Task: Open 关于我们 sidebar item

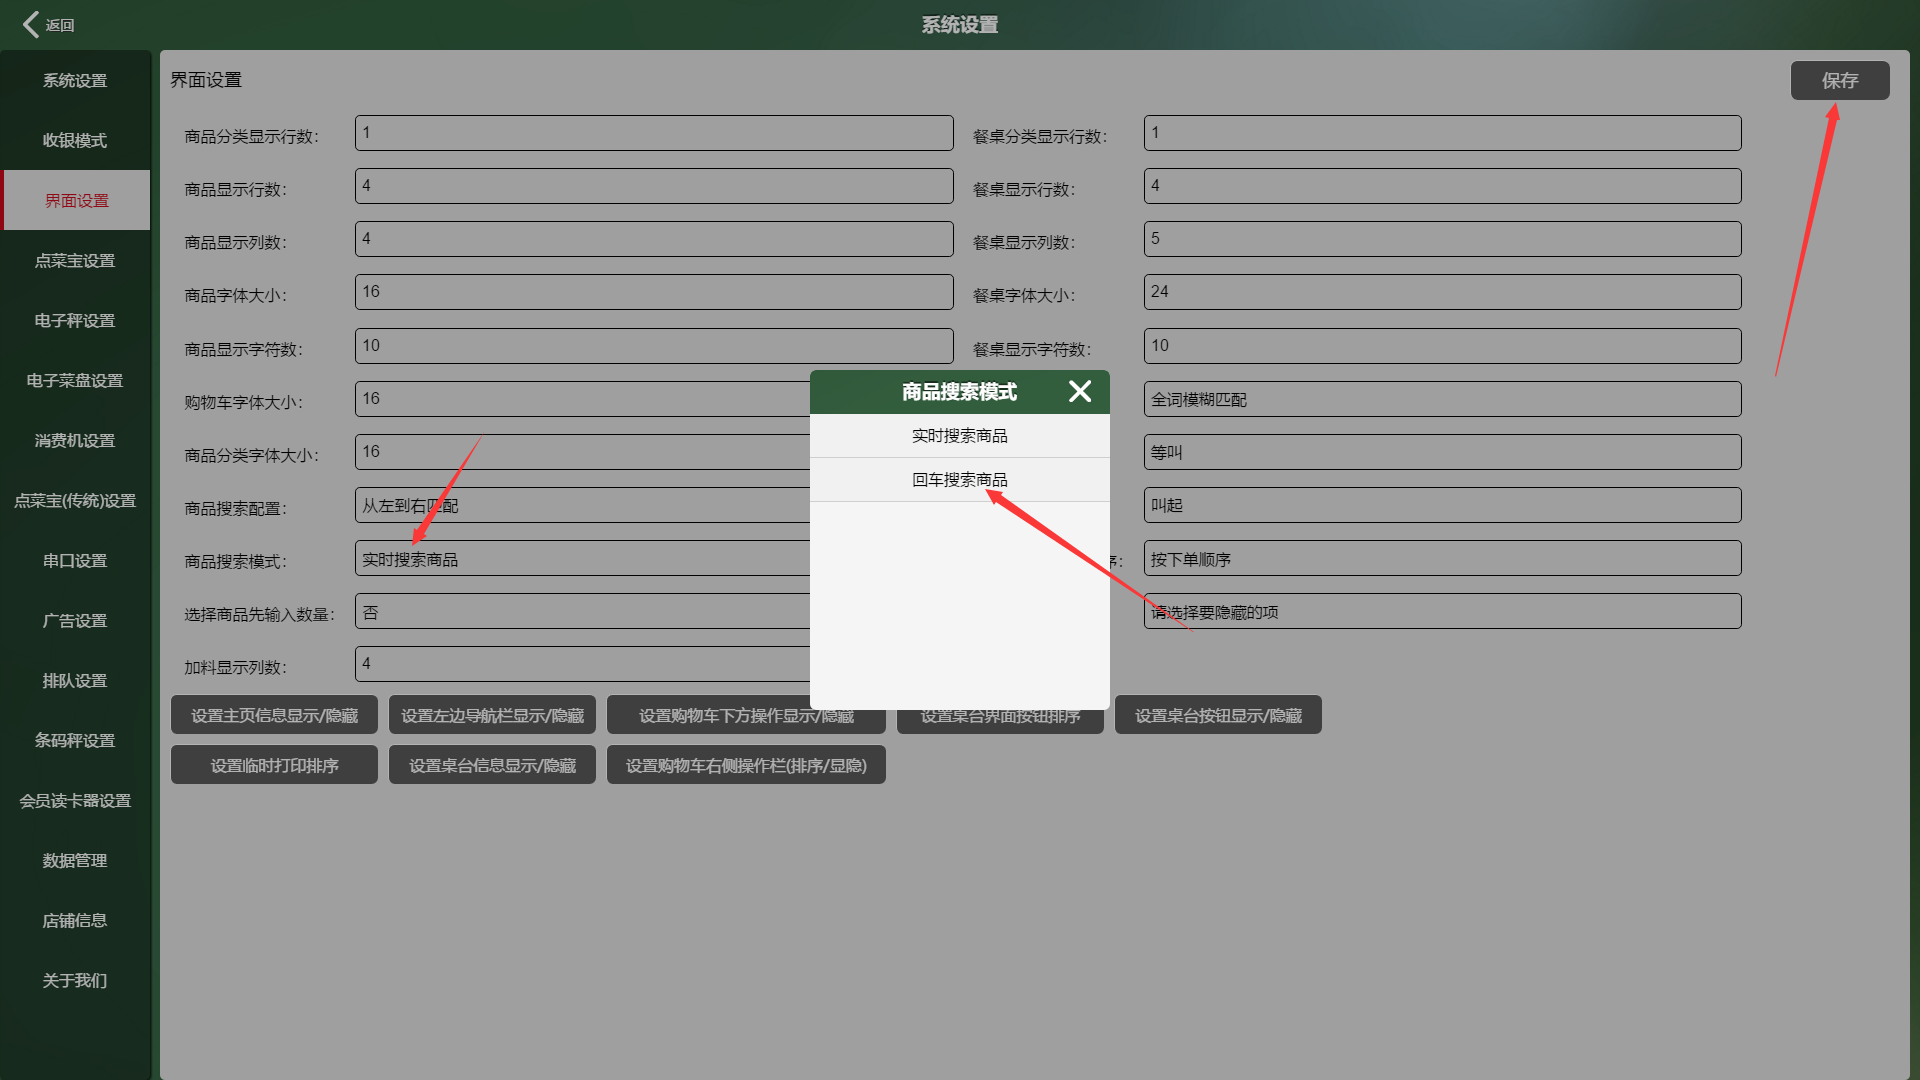Action: click(x=75, y=980)
